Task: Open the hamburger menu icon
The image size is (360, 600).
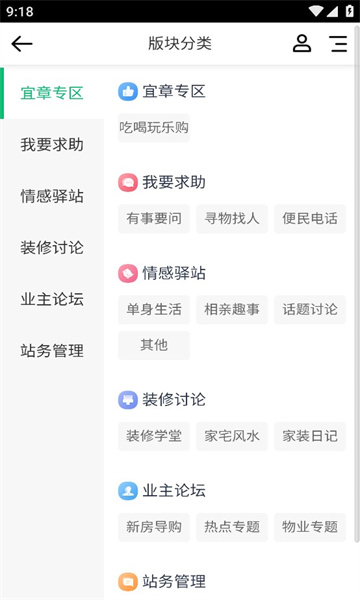Action: click(338, 44)
